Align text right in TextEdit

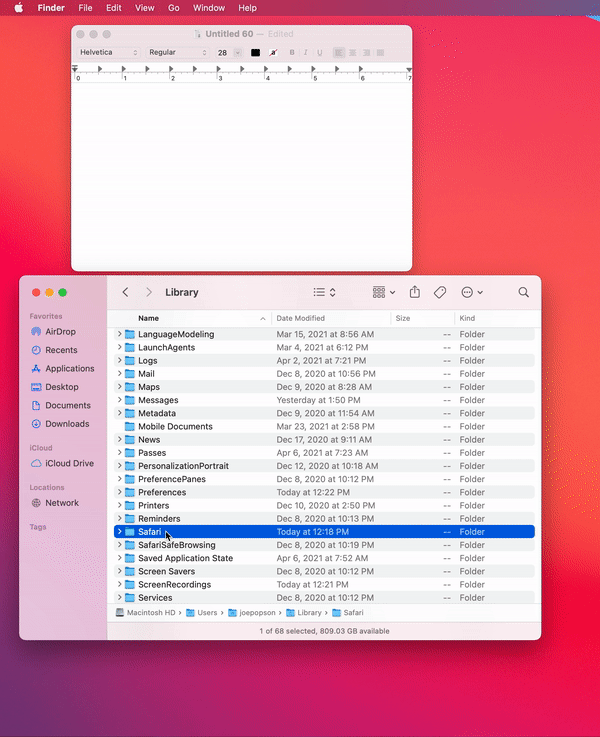pyautogui.click(x=366, y=53)
